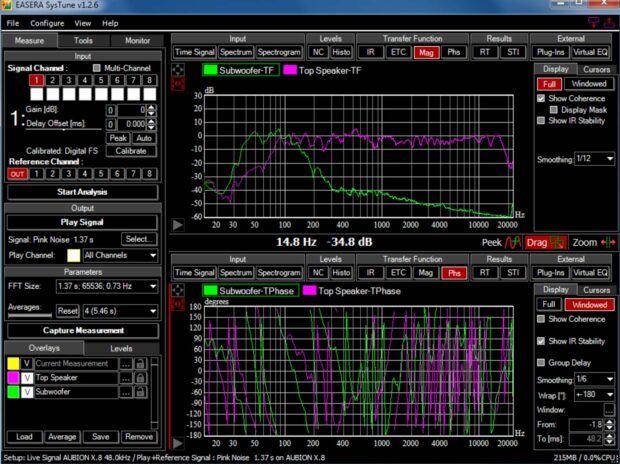Select ETC view in upper Transfer Function group
Screen dimensions: 620x464
tap(398, 52)
